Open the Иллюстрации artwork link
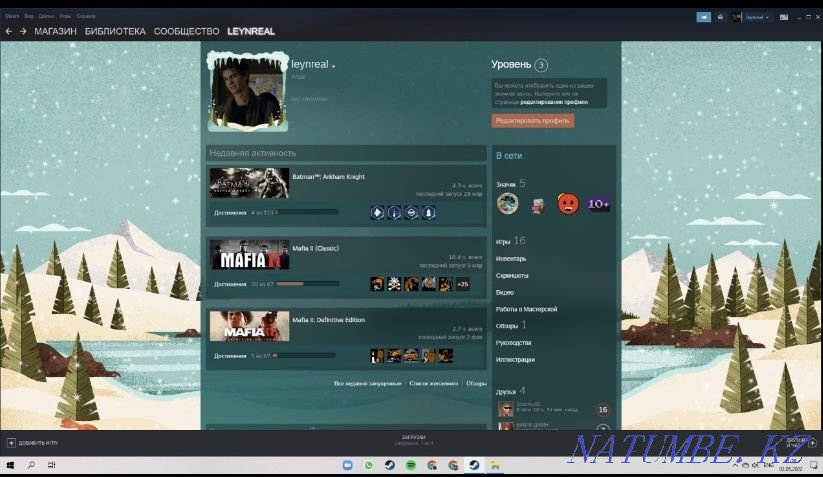 pyautogui.click(x=515, y=359)
